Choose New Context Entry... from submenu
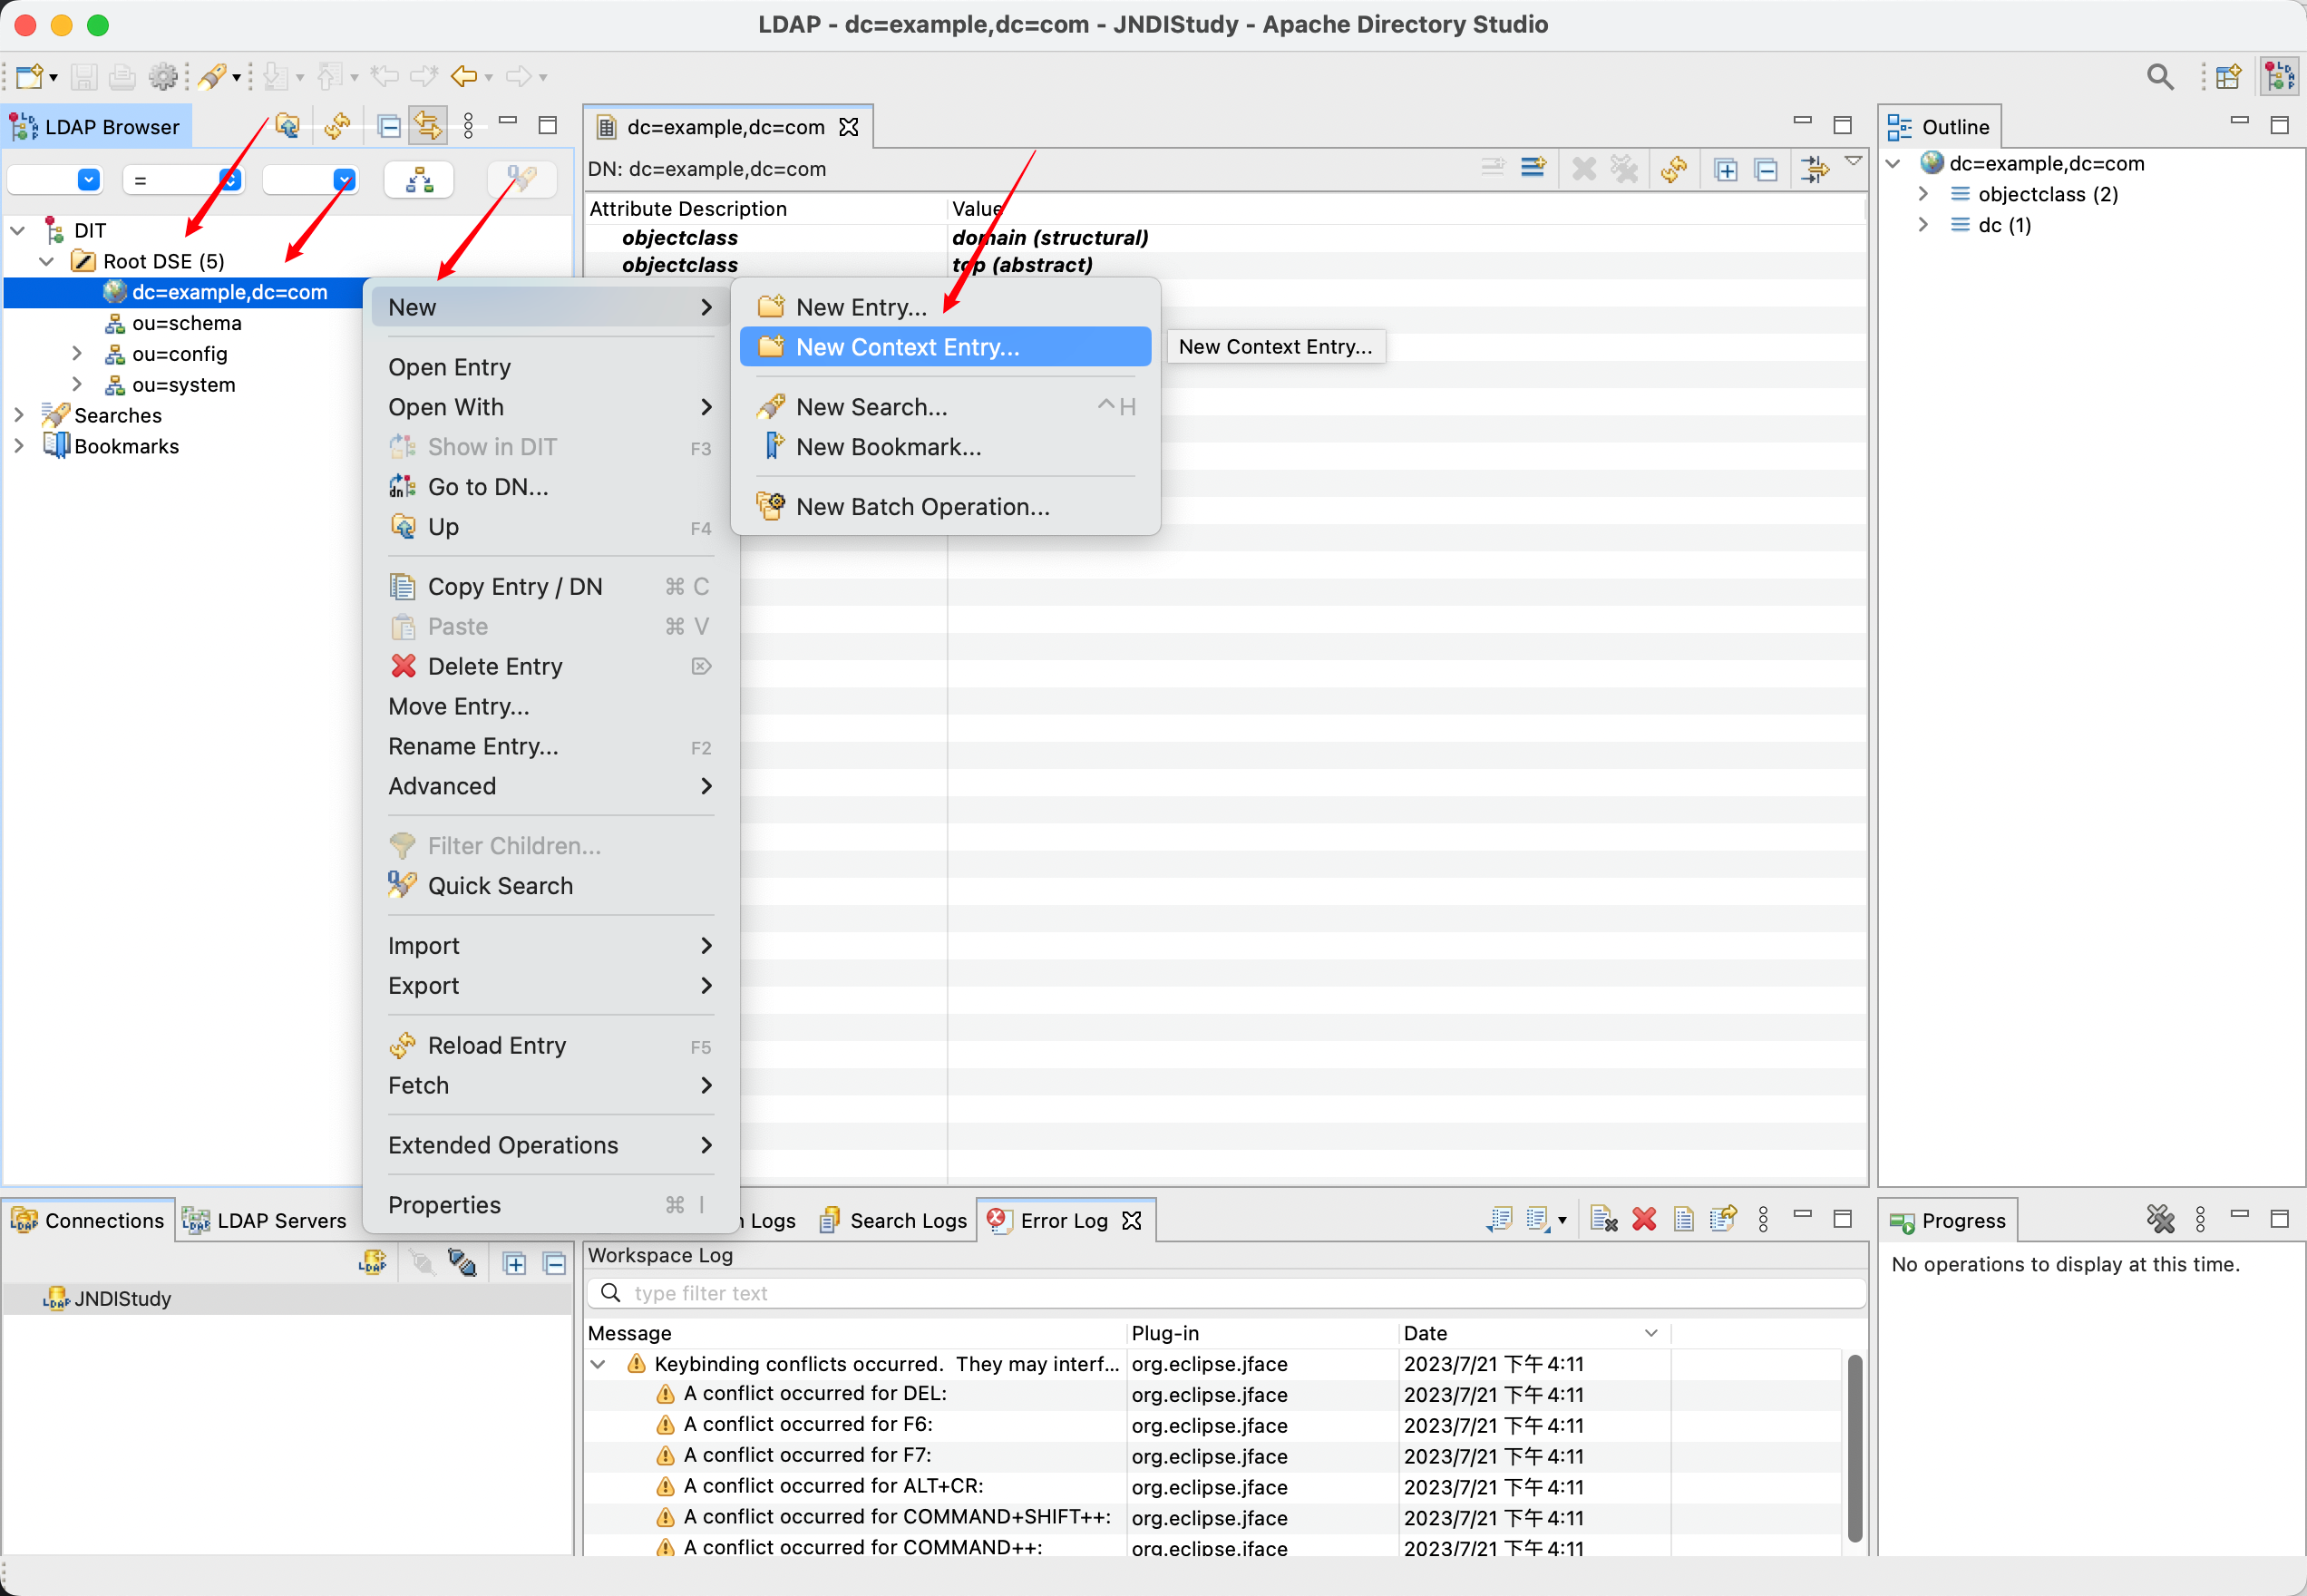 [x=945, y=347]
